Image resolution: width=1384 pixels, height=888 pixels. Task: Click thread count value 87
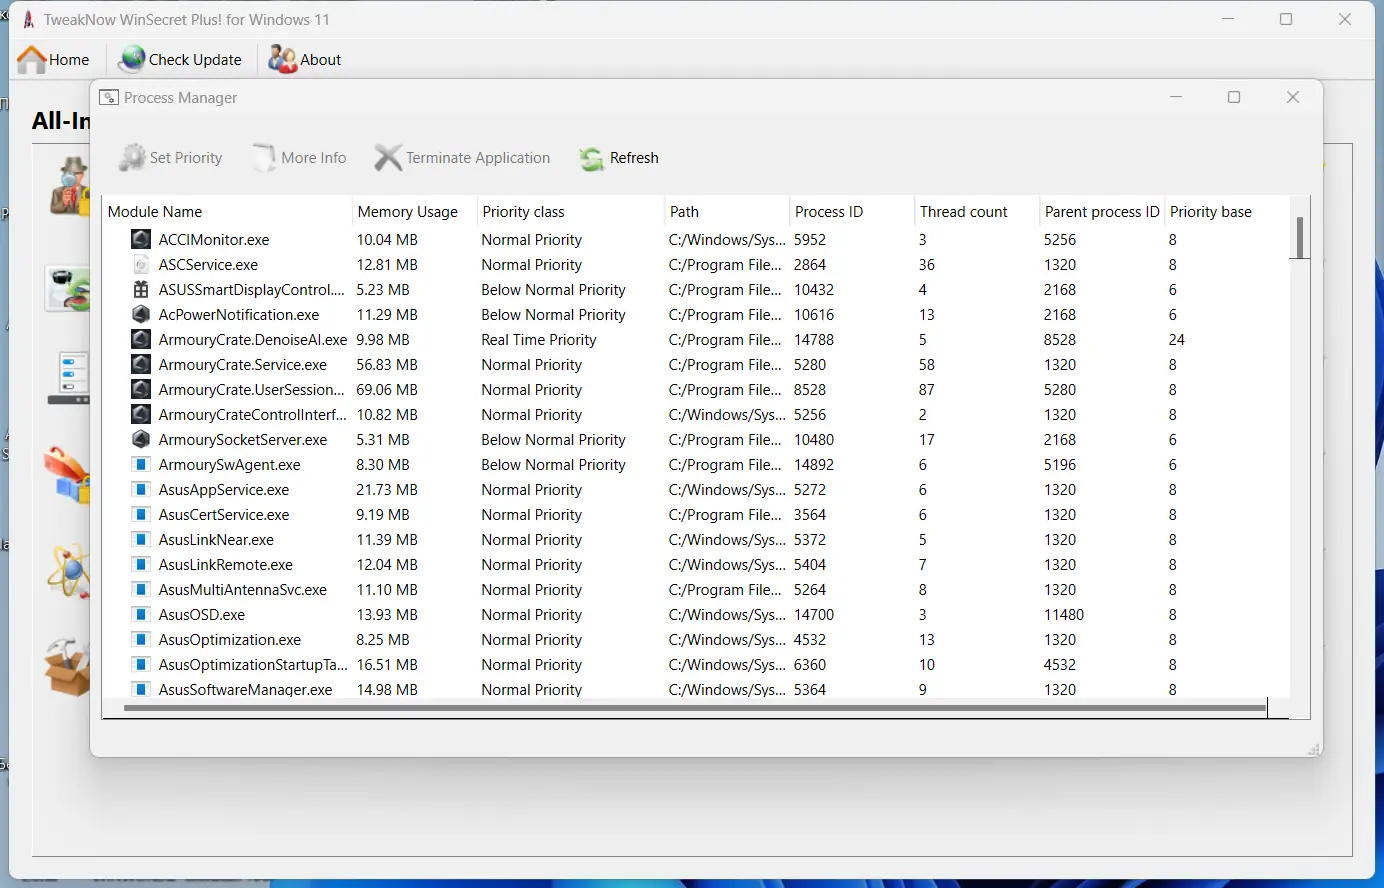click(x=927, y=389)
